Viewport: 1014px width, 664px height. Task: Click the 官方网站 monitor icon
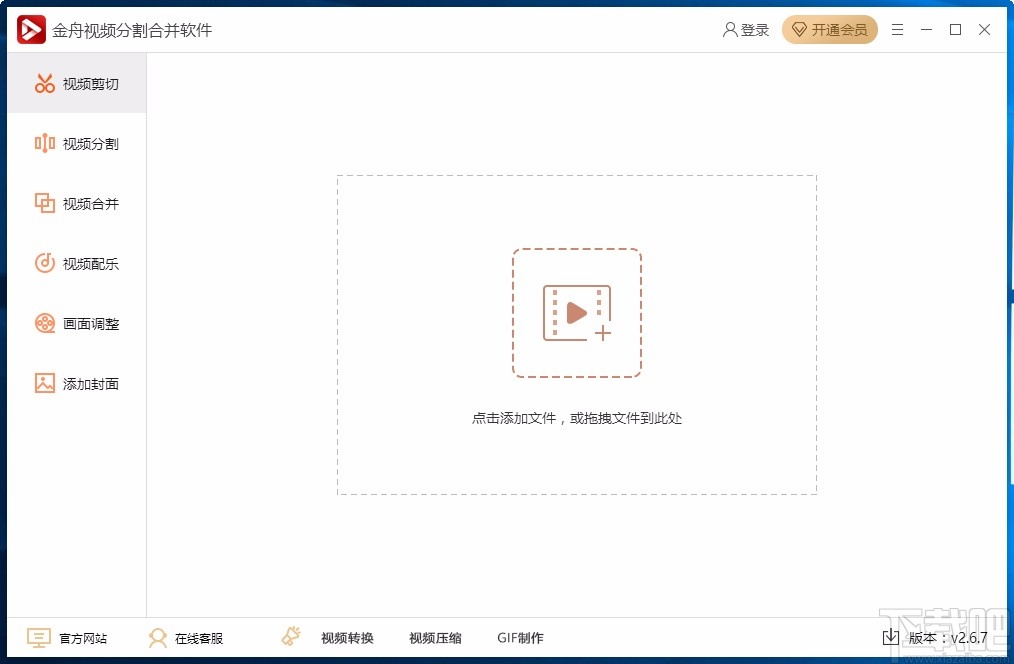click(x=39, y=638)
